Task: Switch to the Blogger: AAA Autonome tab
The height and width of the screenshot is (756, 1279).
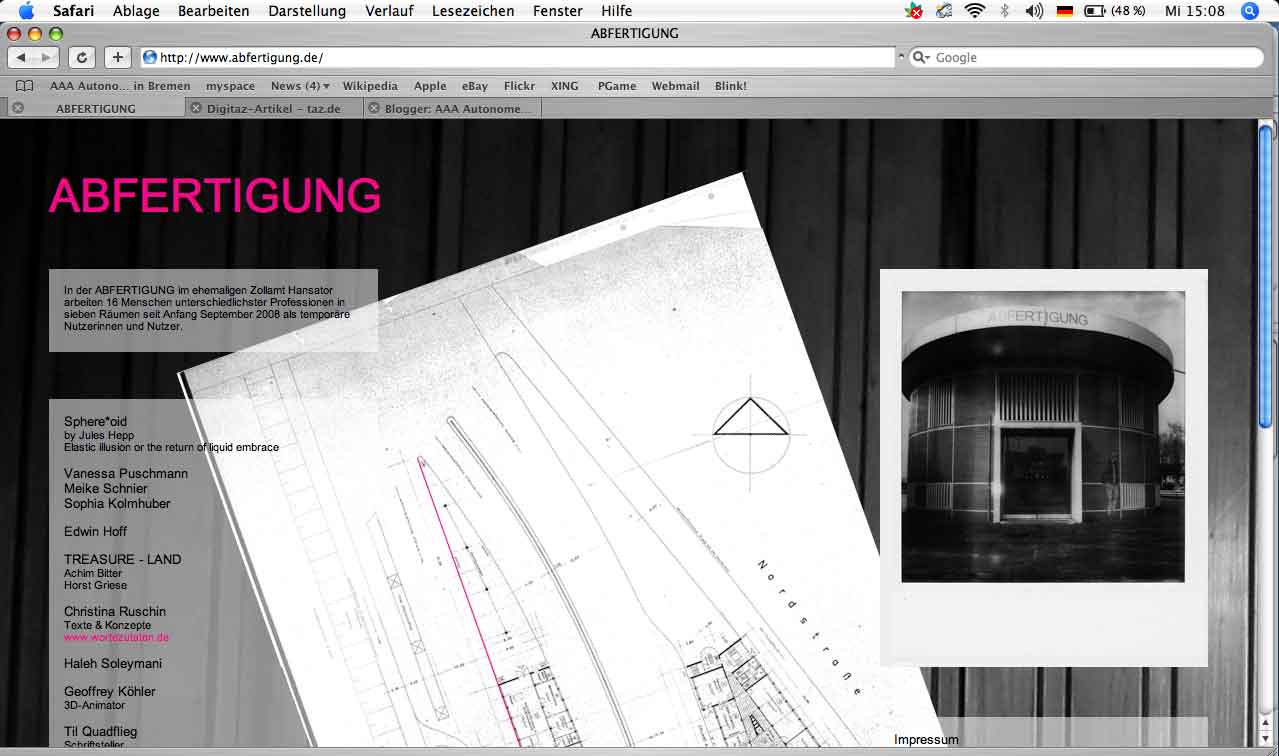Action: 453,108
